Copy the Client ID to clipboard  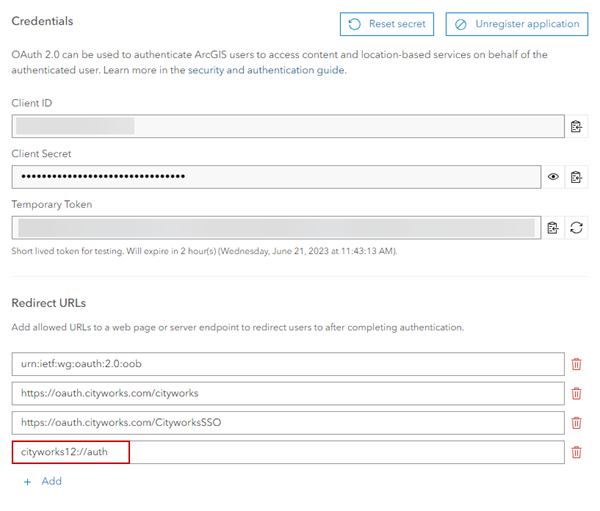click(576, 126)
